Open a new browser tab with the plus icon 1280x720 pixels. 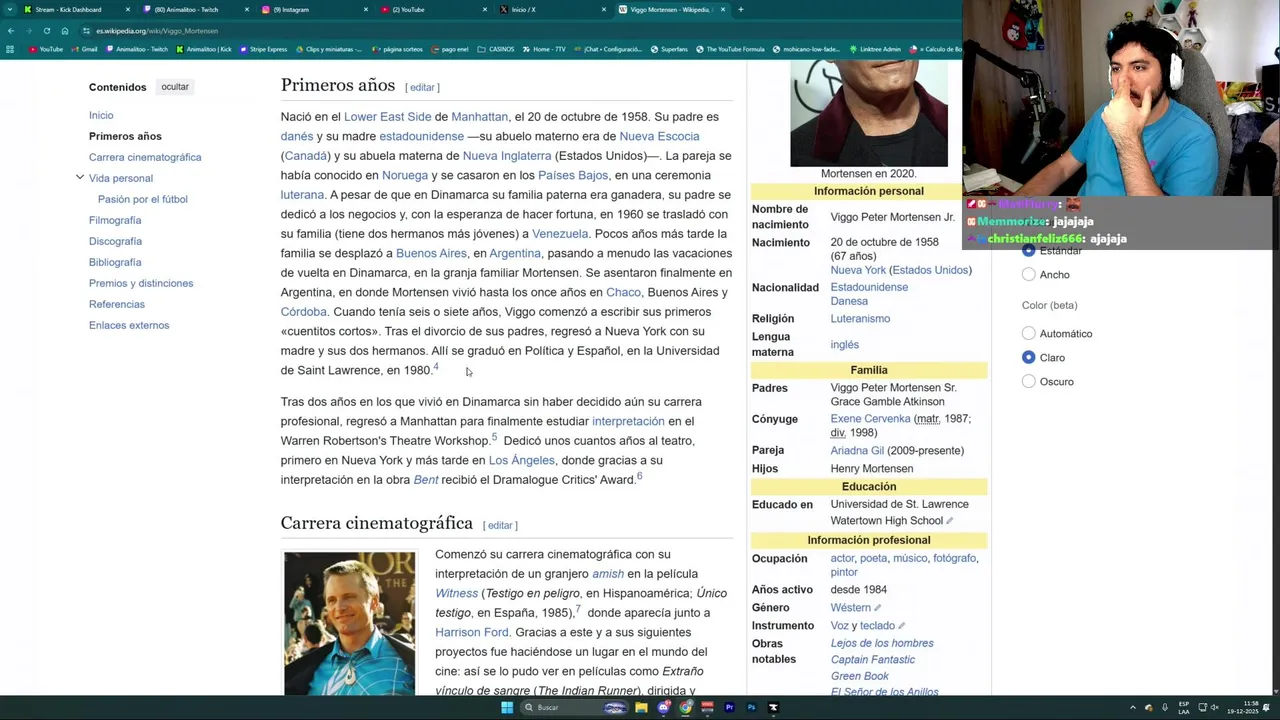point(740,9)
